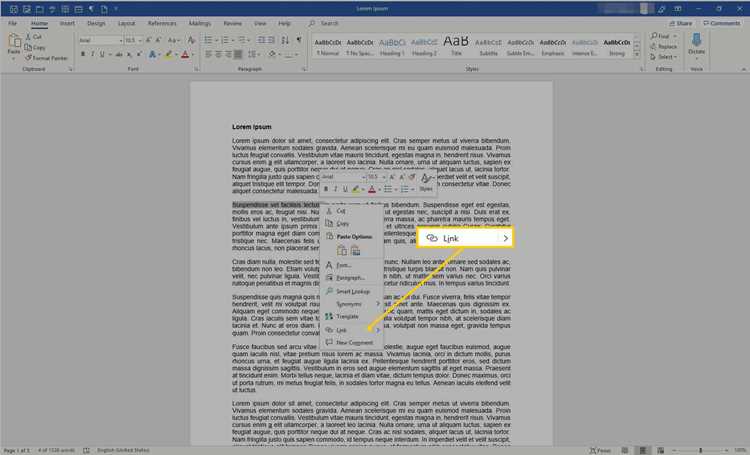This screenshot has width=750, height=455.
Task: Click Find in the Editing group
Action: coord(663,36)
